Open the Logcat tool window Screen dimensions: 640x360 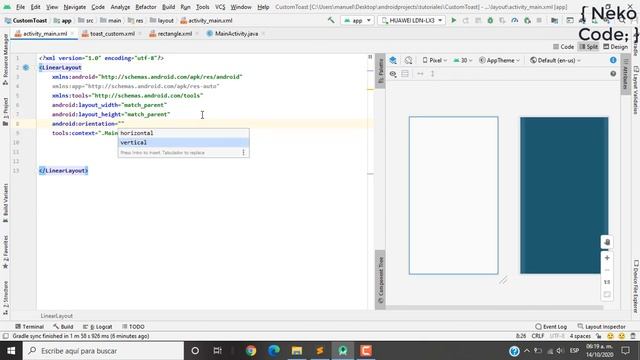pyautogui.click(x=98, y=327)
